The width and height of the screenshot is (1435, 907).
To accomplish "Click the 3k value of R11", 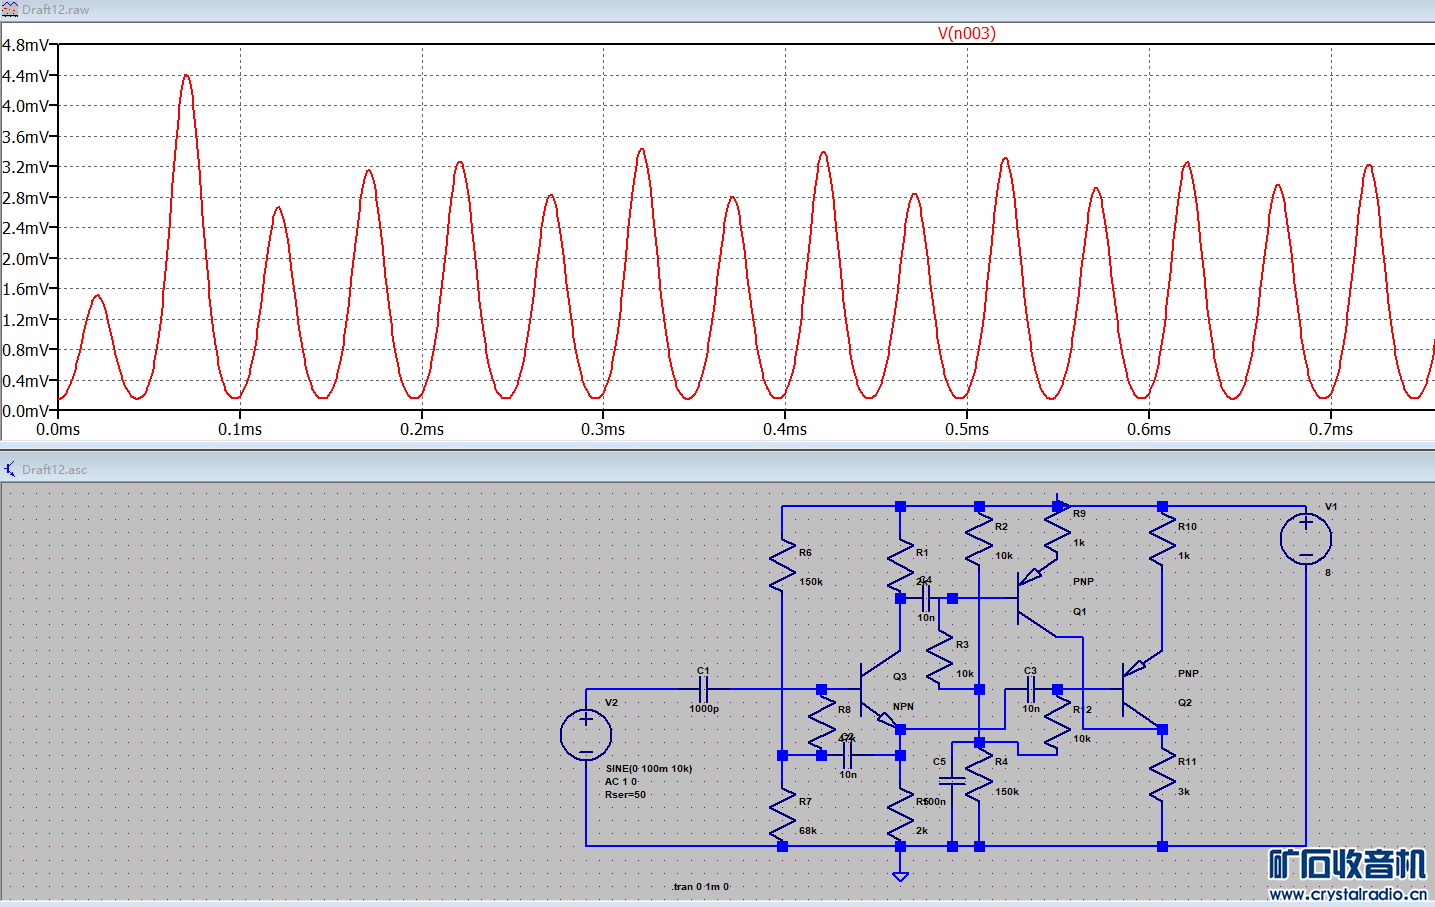I will tap(1184, 792).
